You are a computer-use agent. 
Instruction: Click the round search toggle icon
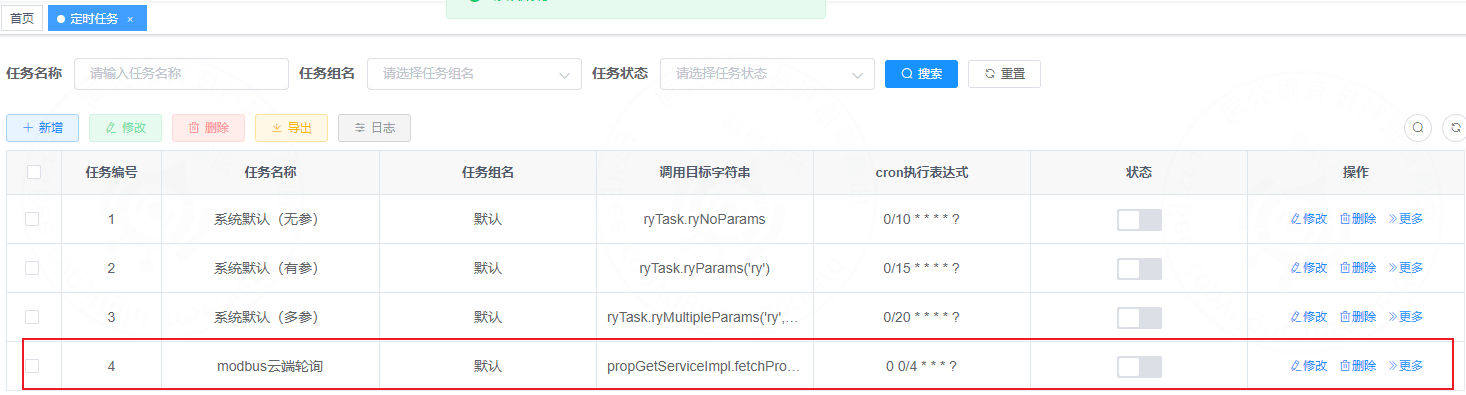coord(1419,128)
